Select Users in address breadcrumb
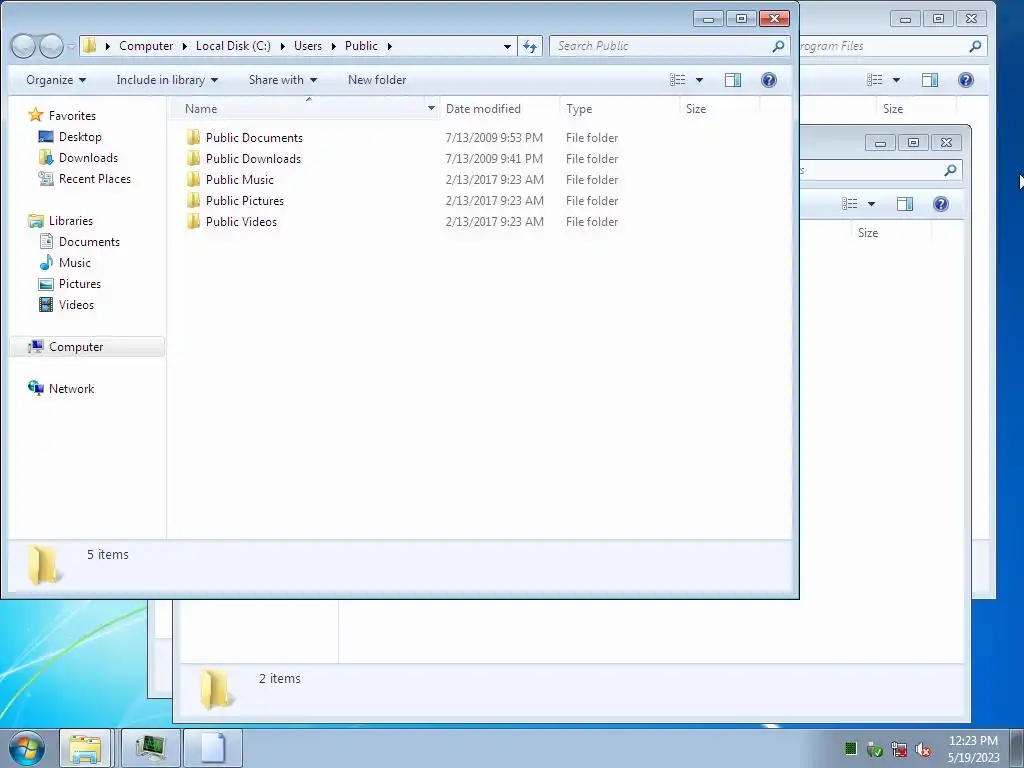The width and height of the screenshot is (1024, 768). 308,46
